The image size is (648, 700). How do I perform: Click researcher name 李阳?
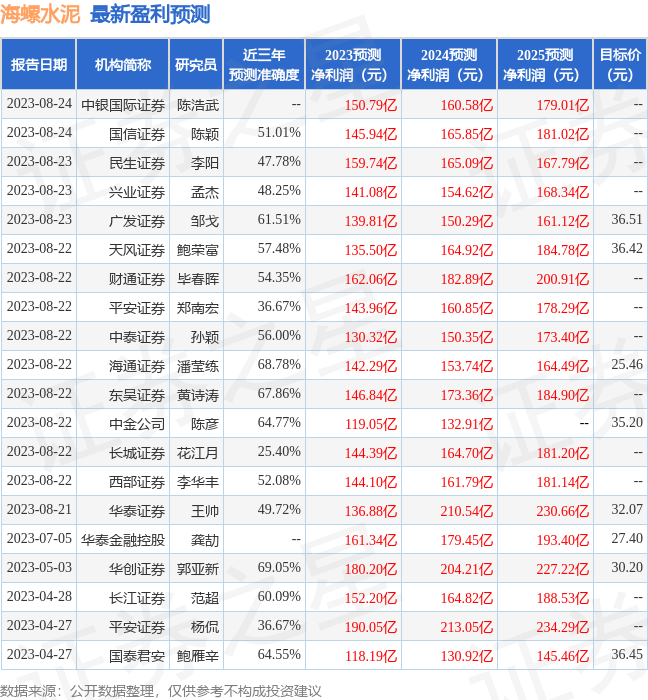point(205,163)
